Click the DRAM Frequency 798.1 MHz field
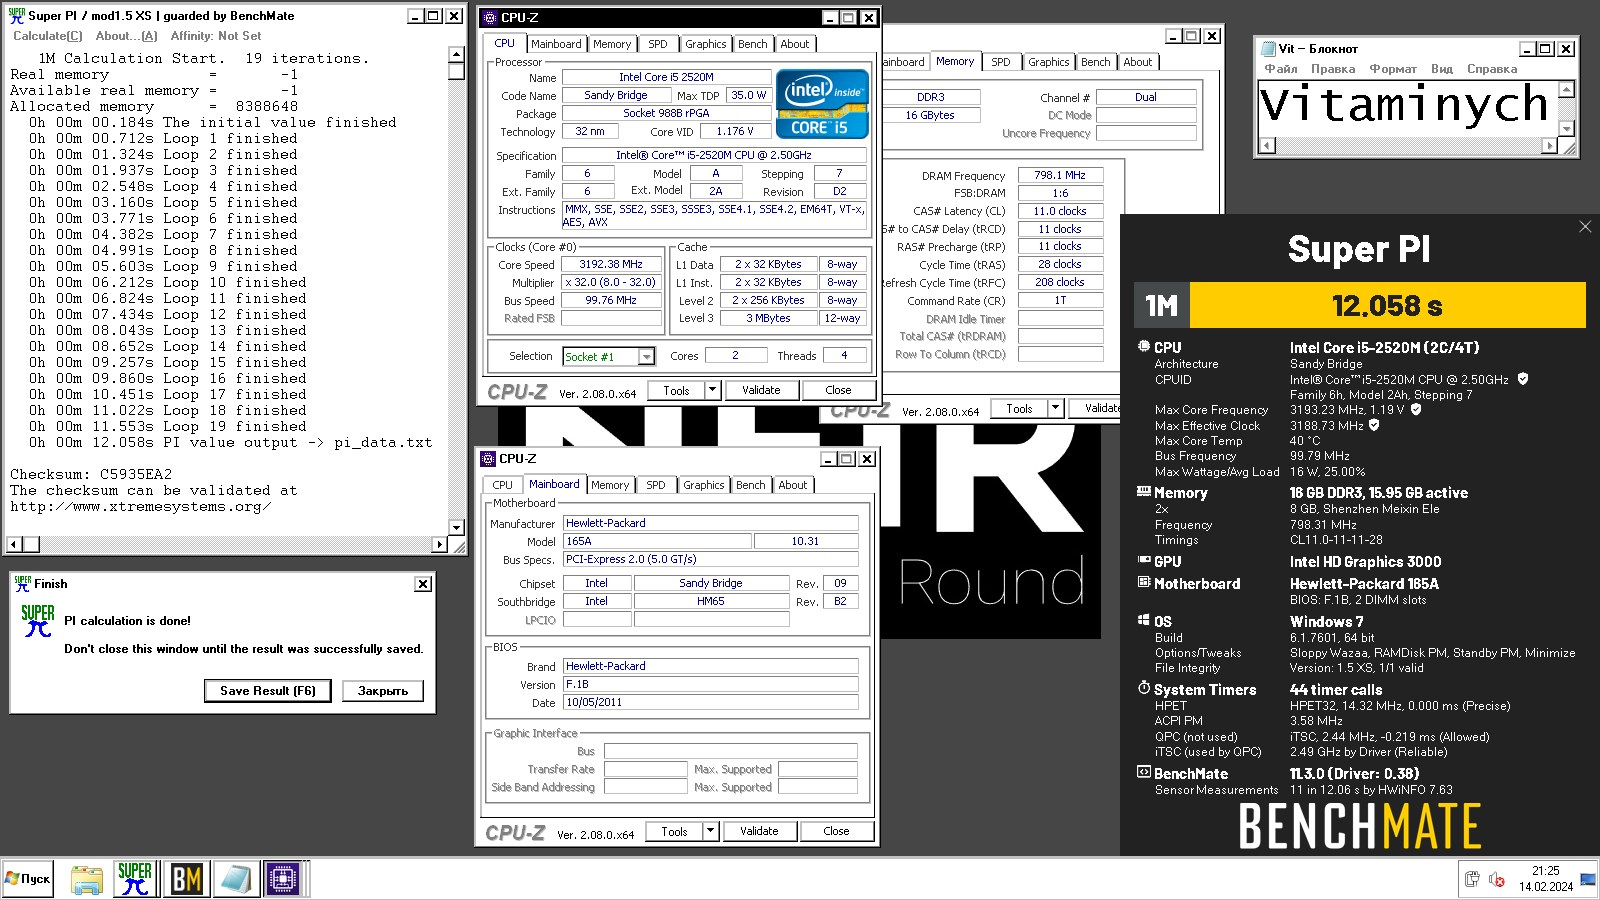The width and height of the screenshot is (1600, 900). pyautogui.click(x=1060, y=175)
